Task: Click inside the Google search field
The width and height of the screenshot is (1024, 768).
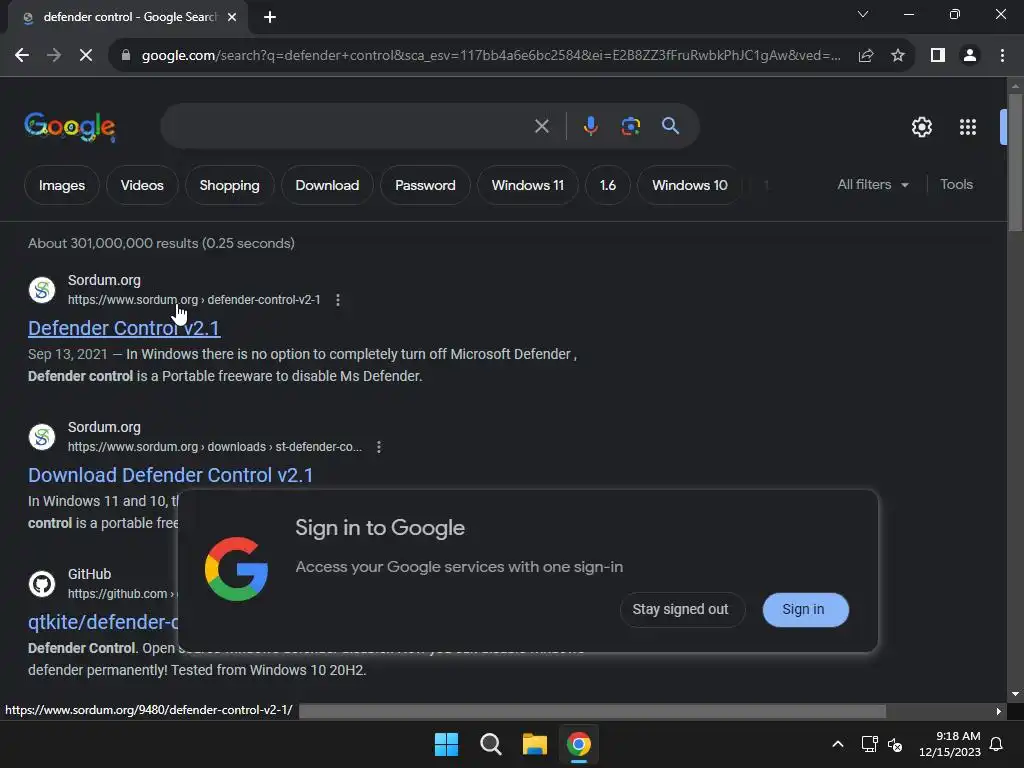Action: [x=346, y=126]
